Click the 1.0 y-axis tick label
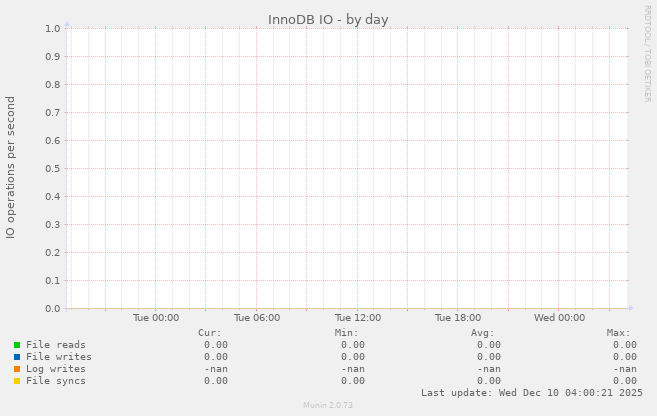 coord(53,28)
